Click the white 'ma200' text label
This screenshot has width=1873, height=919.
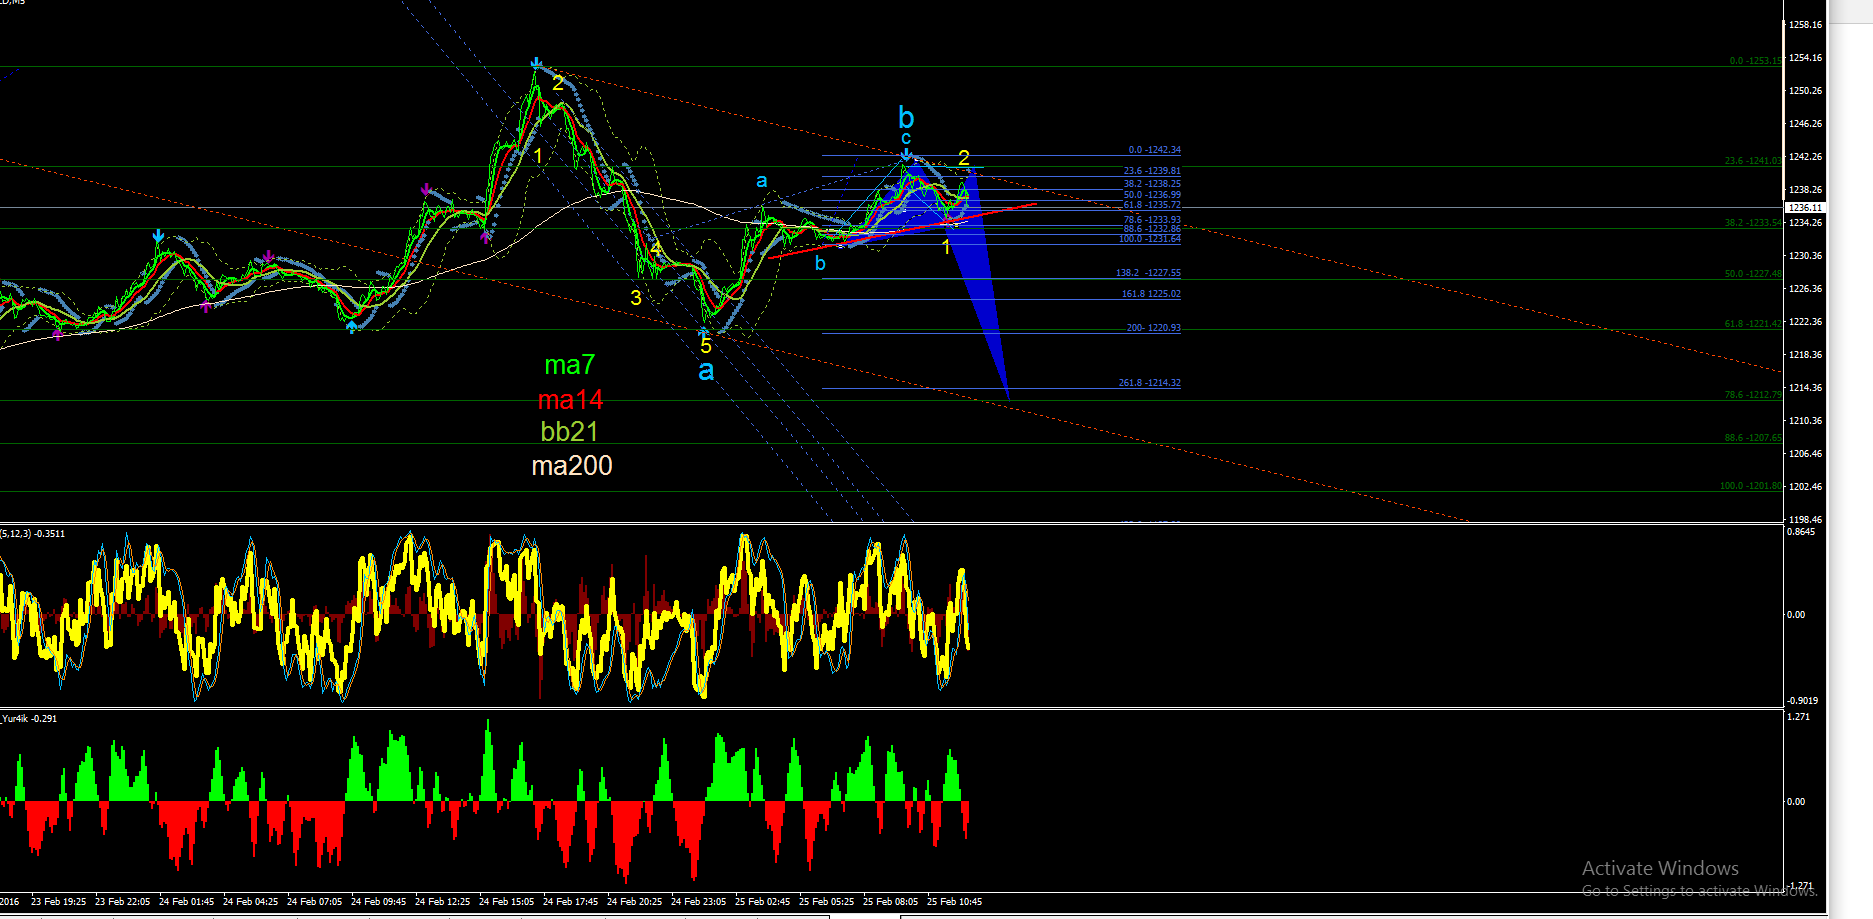click(x=572, y=466)
